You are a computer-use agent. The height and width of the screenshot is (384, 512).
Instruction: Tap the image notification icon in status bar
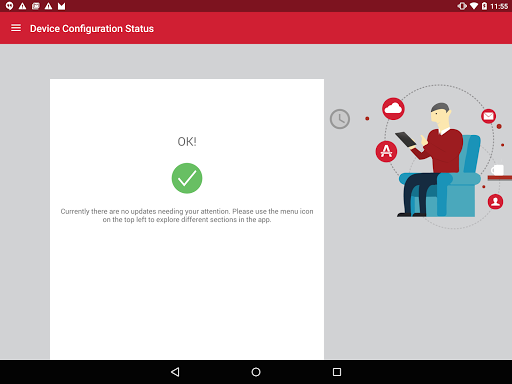36,6
